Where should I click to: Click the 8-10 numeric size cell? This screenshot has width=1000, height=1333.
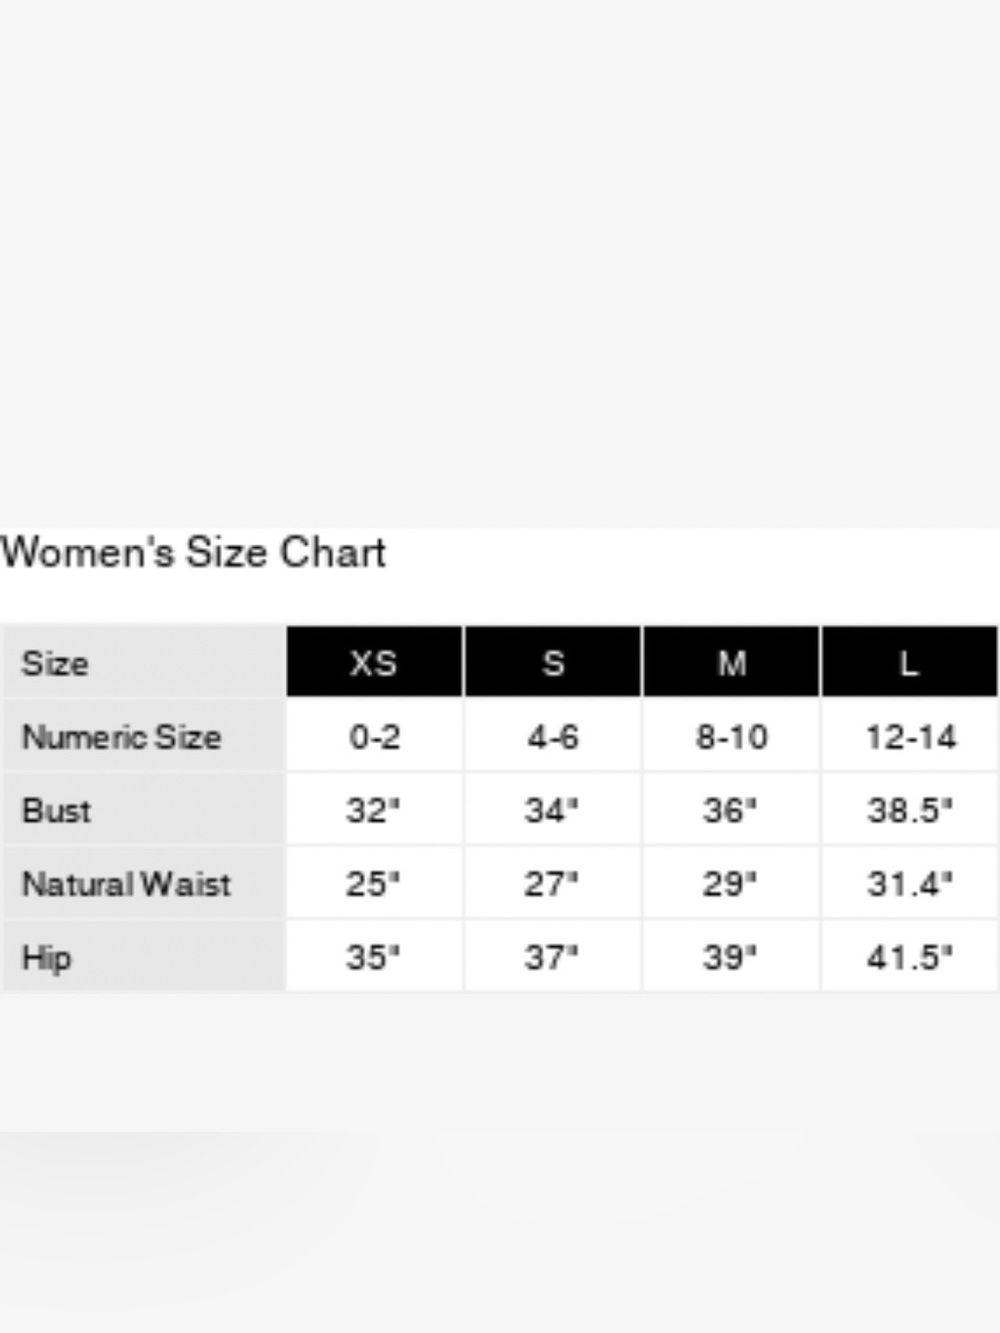pos(731,736)
